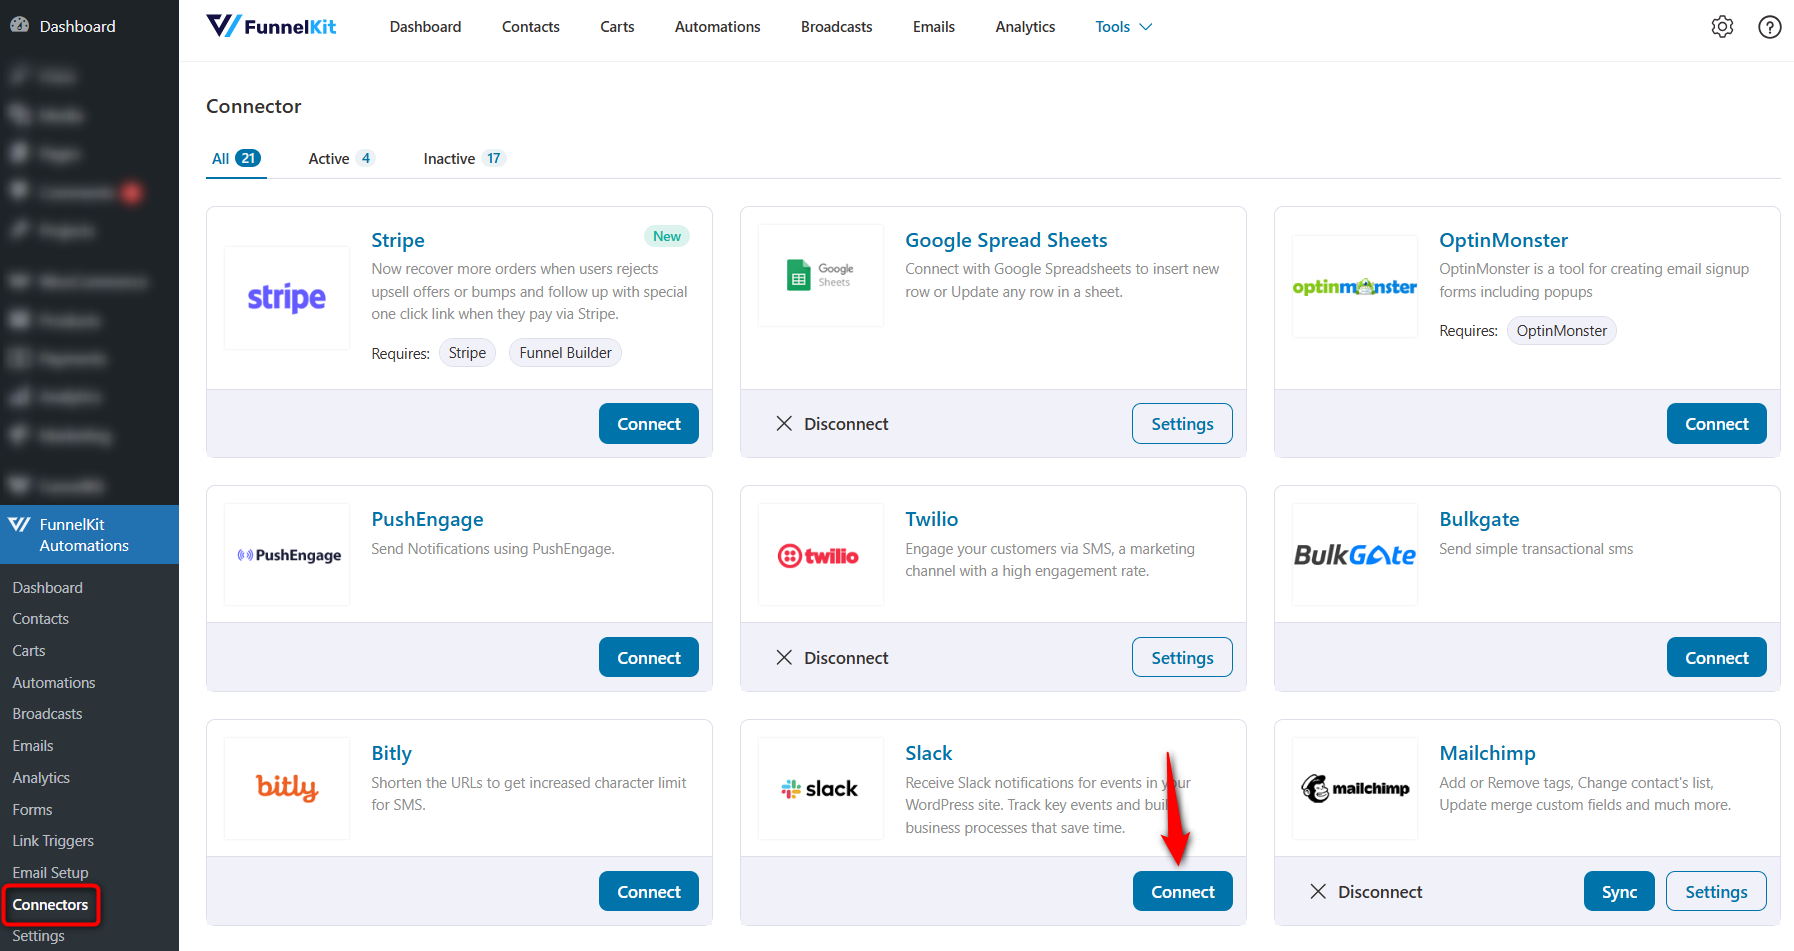
Task: Click the PushEngage logo
Action: coord(286,554)
